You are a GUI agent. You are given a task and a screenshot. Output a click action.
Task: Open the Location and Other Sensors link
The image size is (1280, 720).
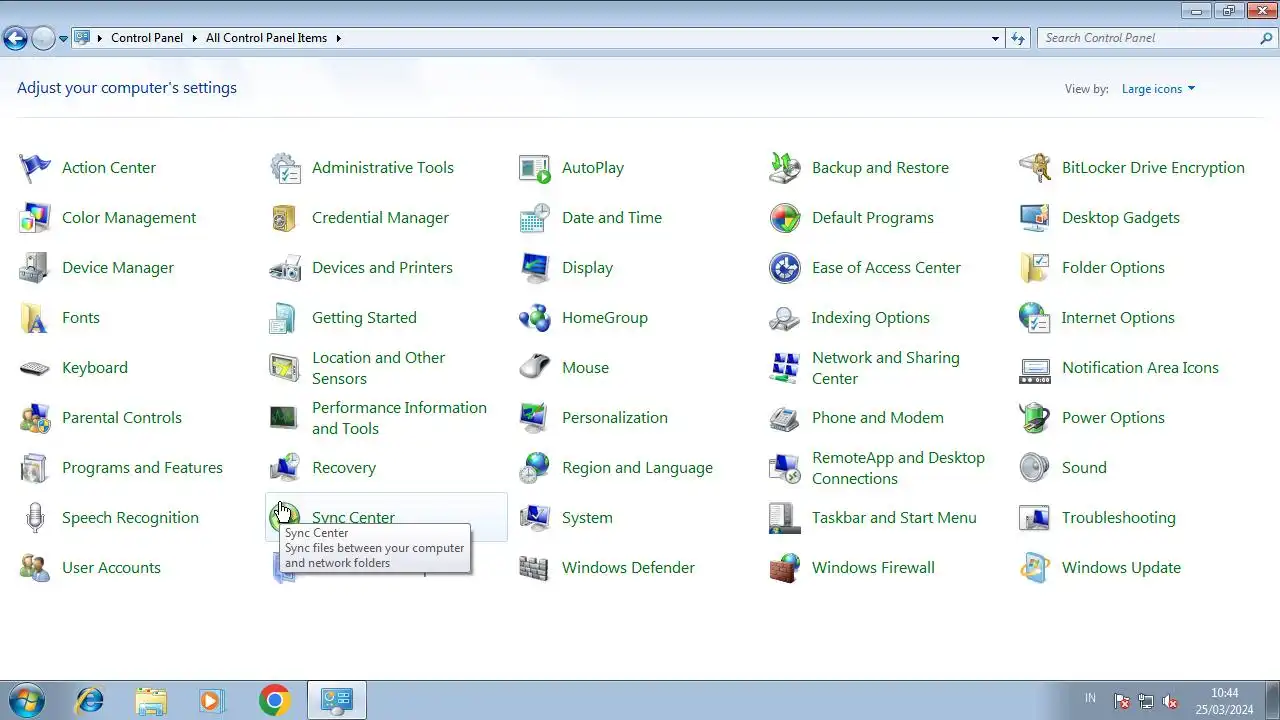point(378,368)
